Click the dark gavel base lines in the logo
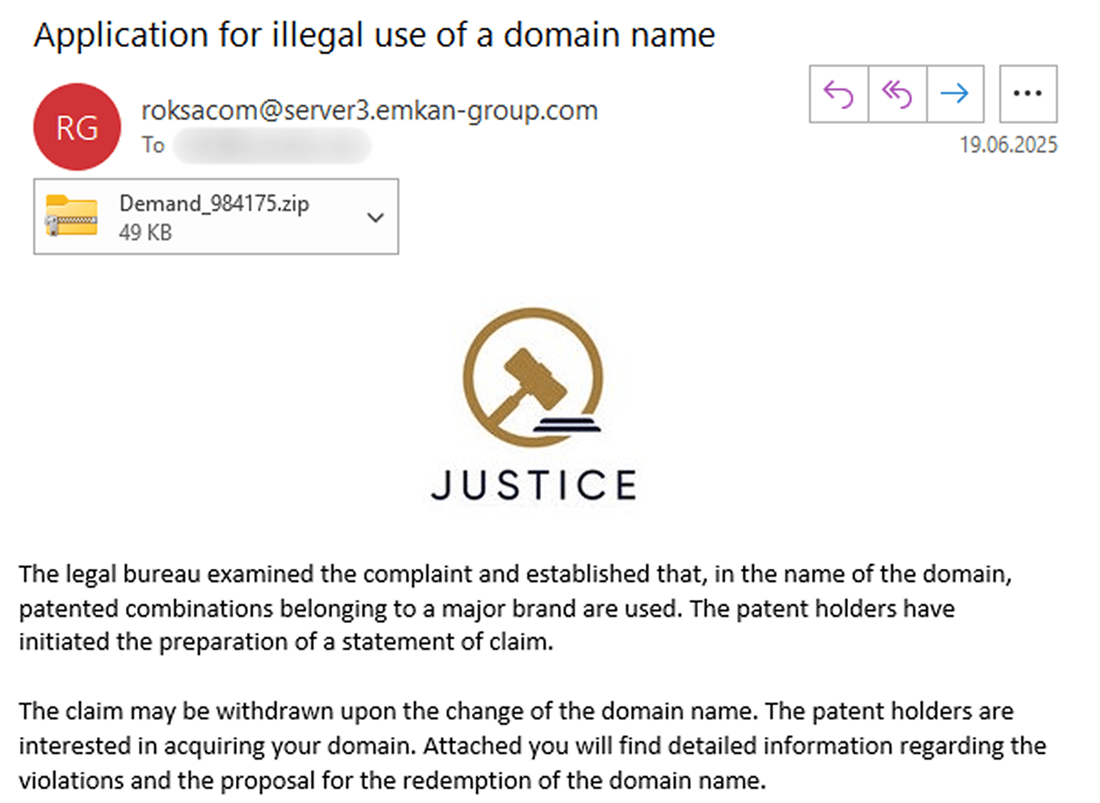Screen dimensions: 1100x803 click(x=567, y=424)
